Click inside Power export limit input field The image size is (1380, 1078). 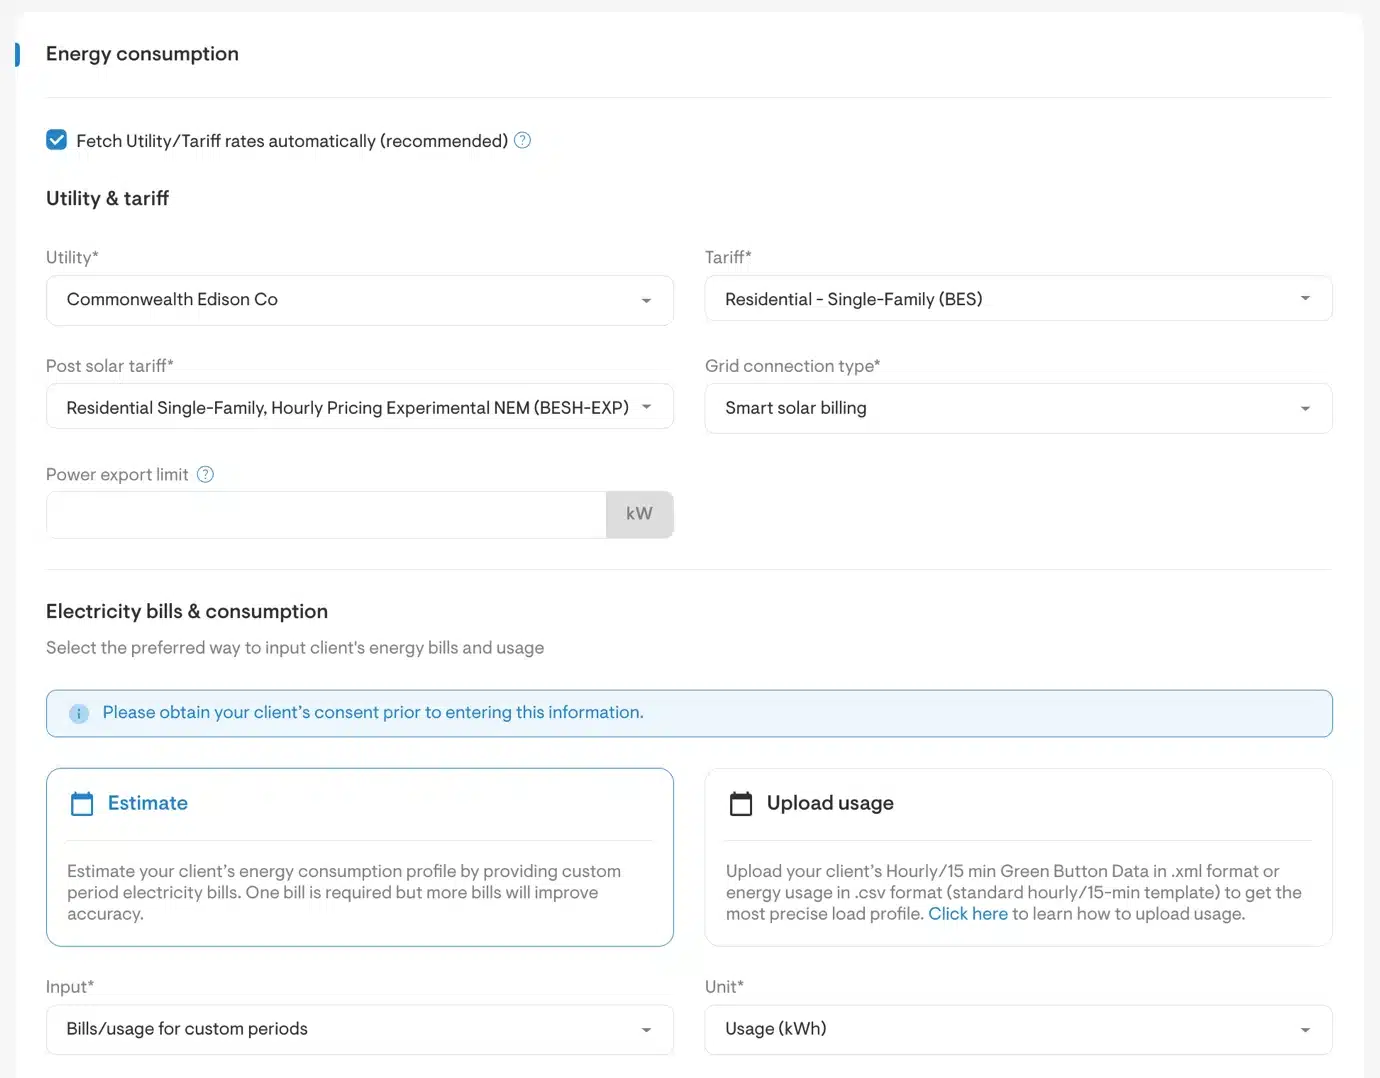[x=326, y=515]
